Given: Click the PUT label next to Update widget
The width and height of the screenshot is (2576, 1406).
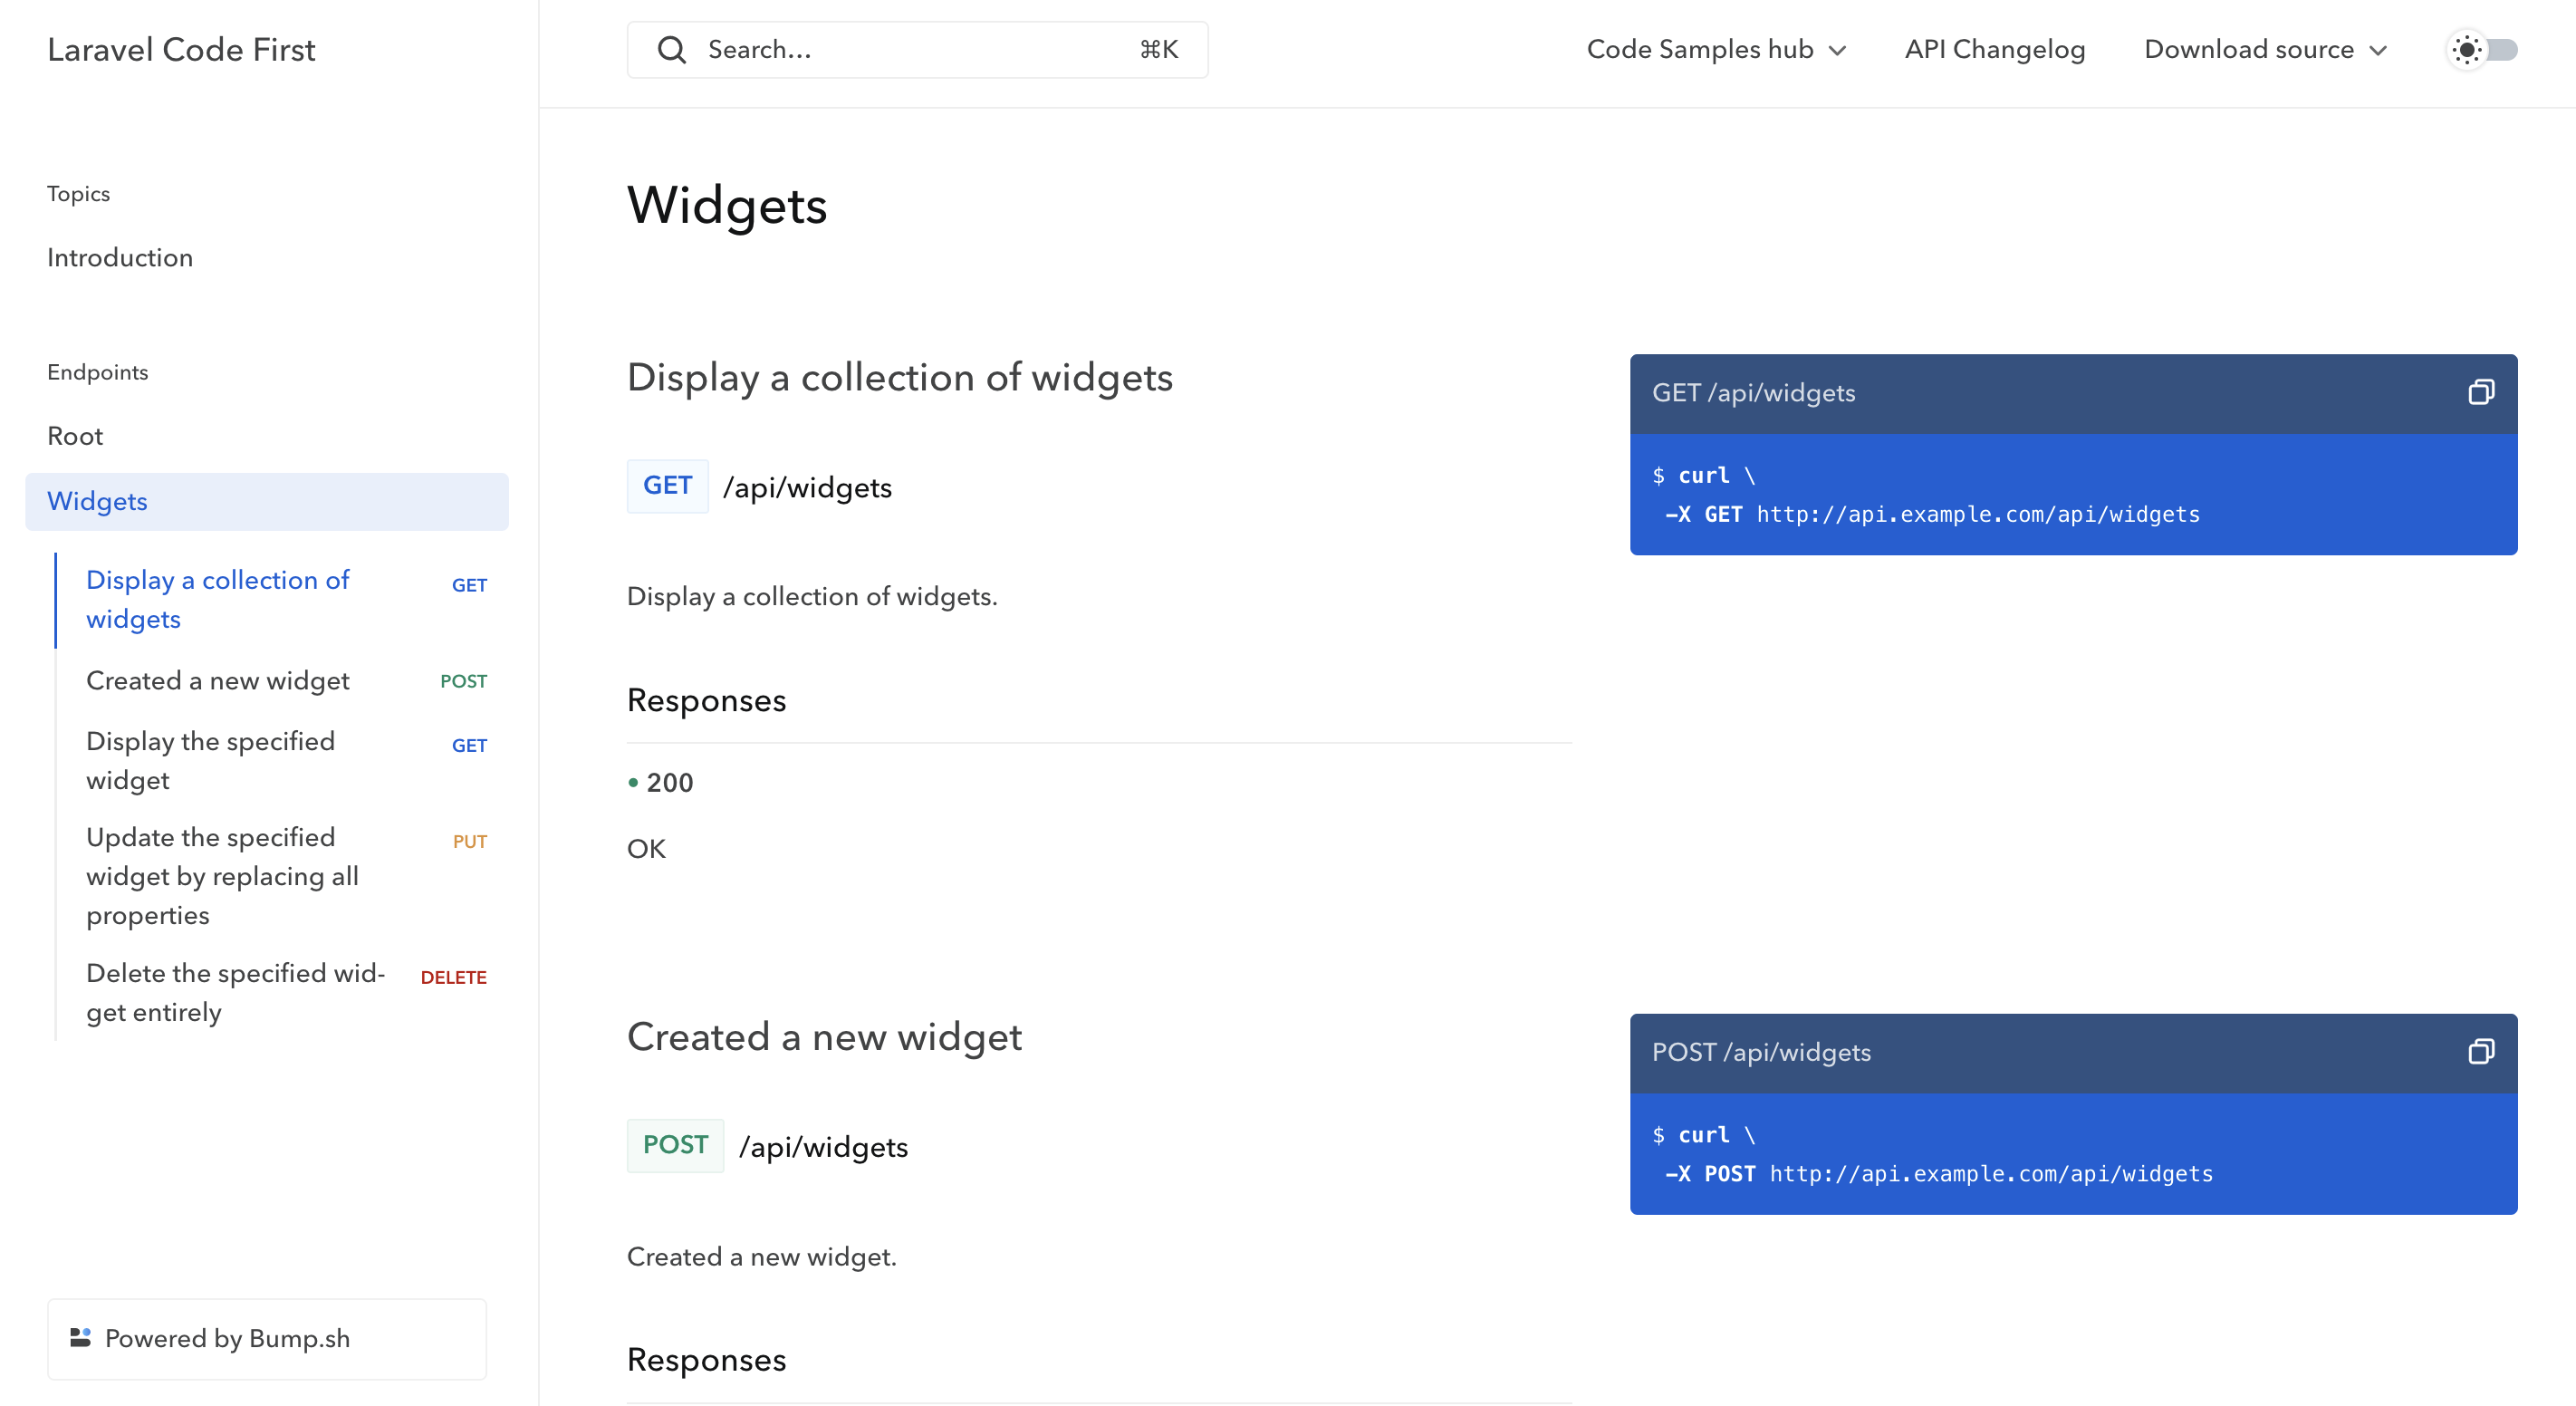Looking at the screenshot, I should pyautogui.click(x=469, y=841).
